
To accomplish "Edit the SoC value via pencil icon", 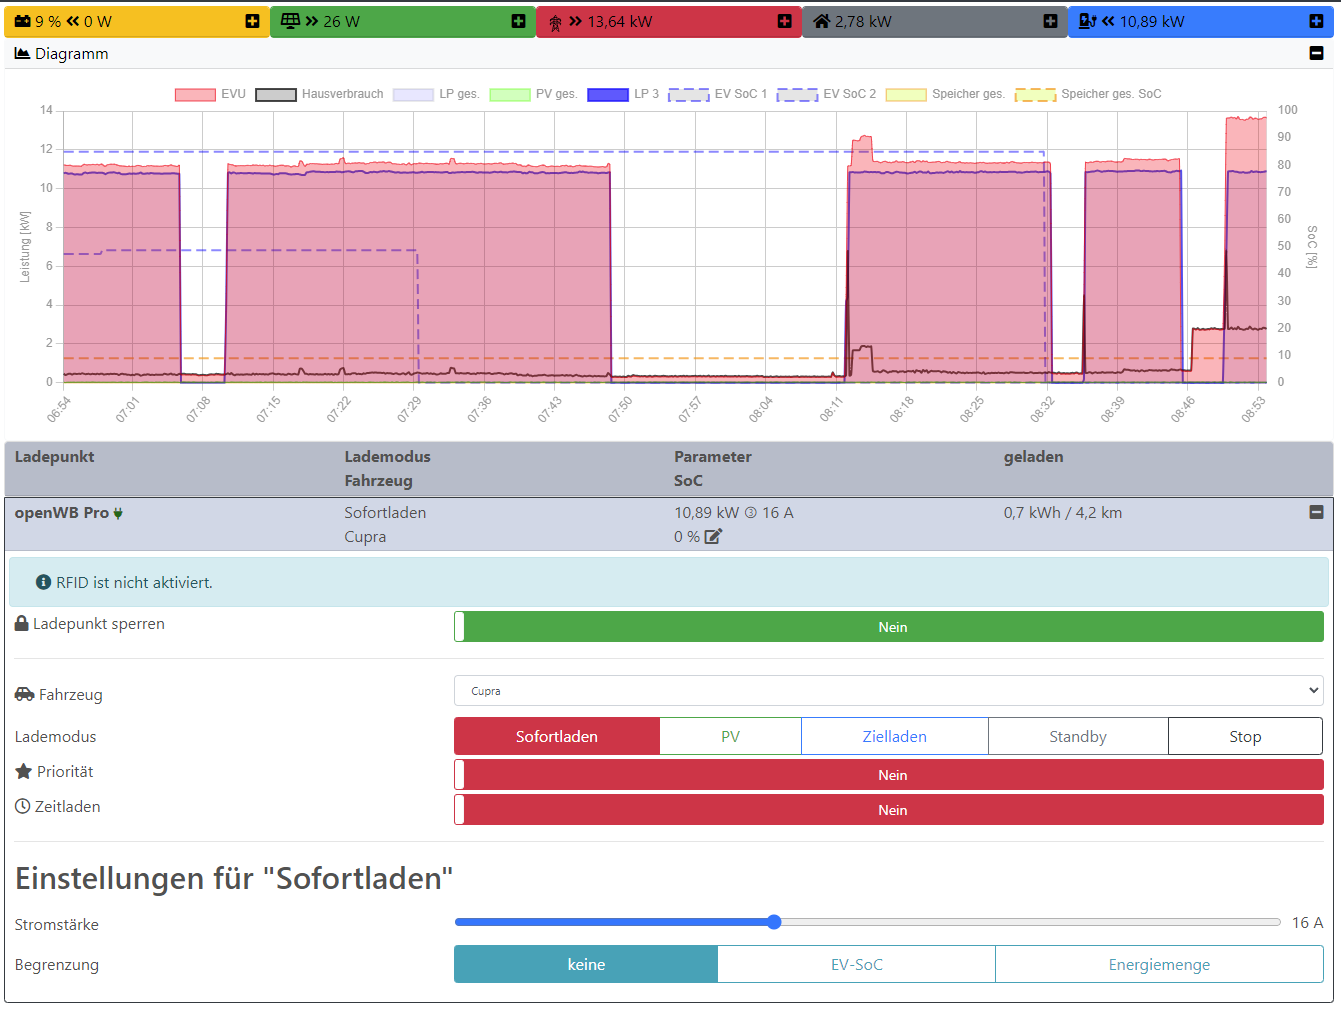I will point(713,537).
